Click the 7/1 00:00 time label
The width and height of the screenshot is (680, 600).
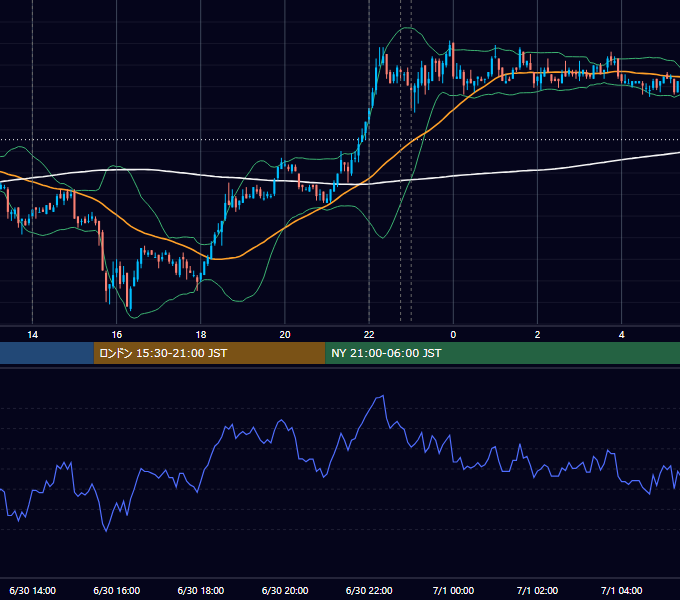click(453, 590)
